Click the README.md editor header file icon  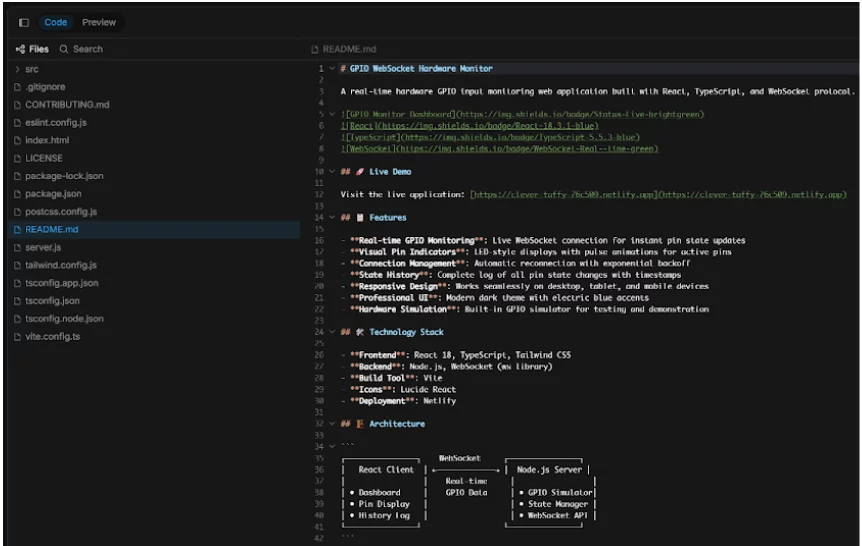(314, 49)
